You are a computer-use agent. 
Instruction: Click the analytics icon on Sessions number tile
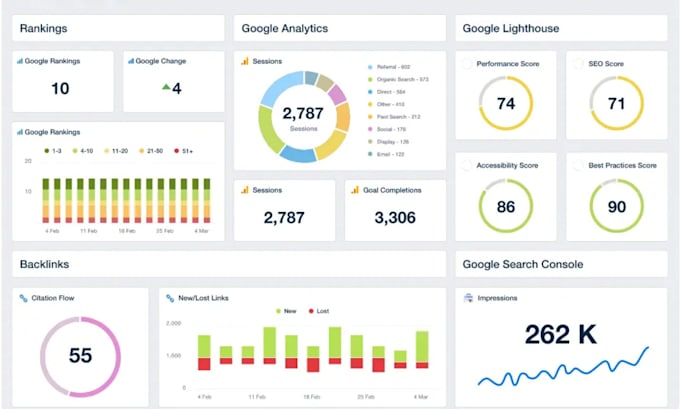coord(245,190)
